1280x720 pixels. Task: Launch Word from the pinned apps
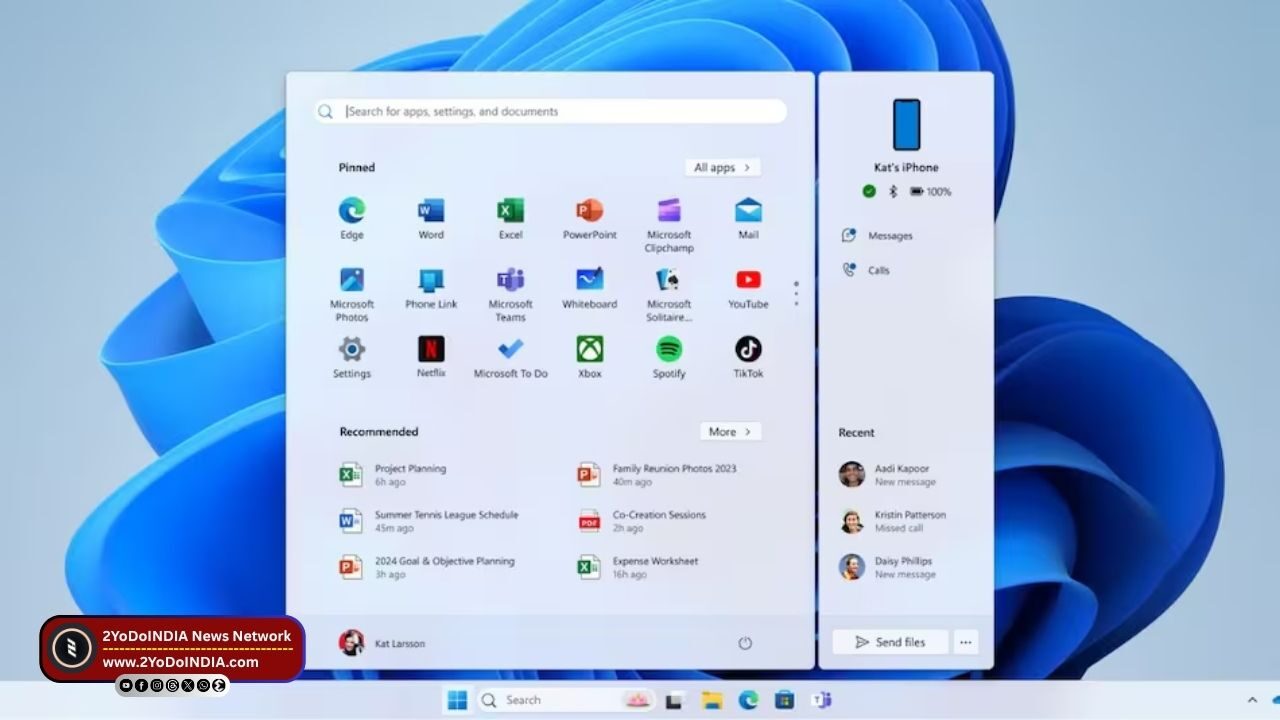[x=431, y=218]
